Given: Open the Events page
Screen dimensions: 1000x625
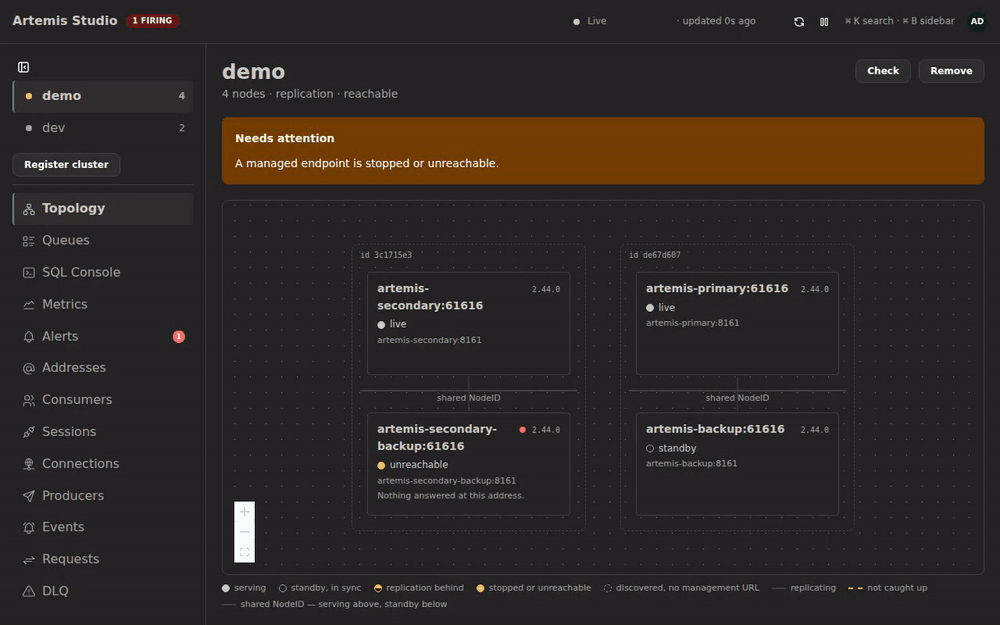Looking at the screenshot, I should 103,527.
